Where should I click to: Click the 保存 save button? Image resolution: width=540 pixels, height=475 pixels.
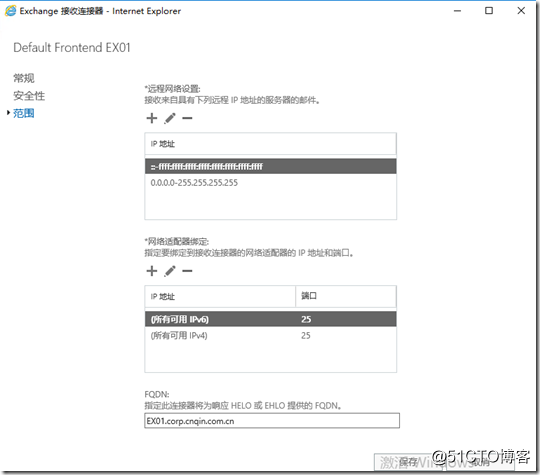409,462
